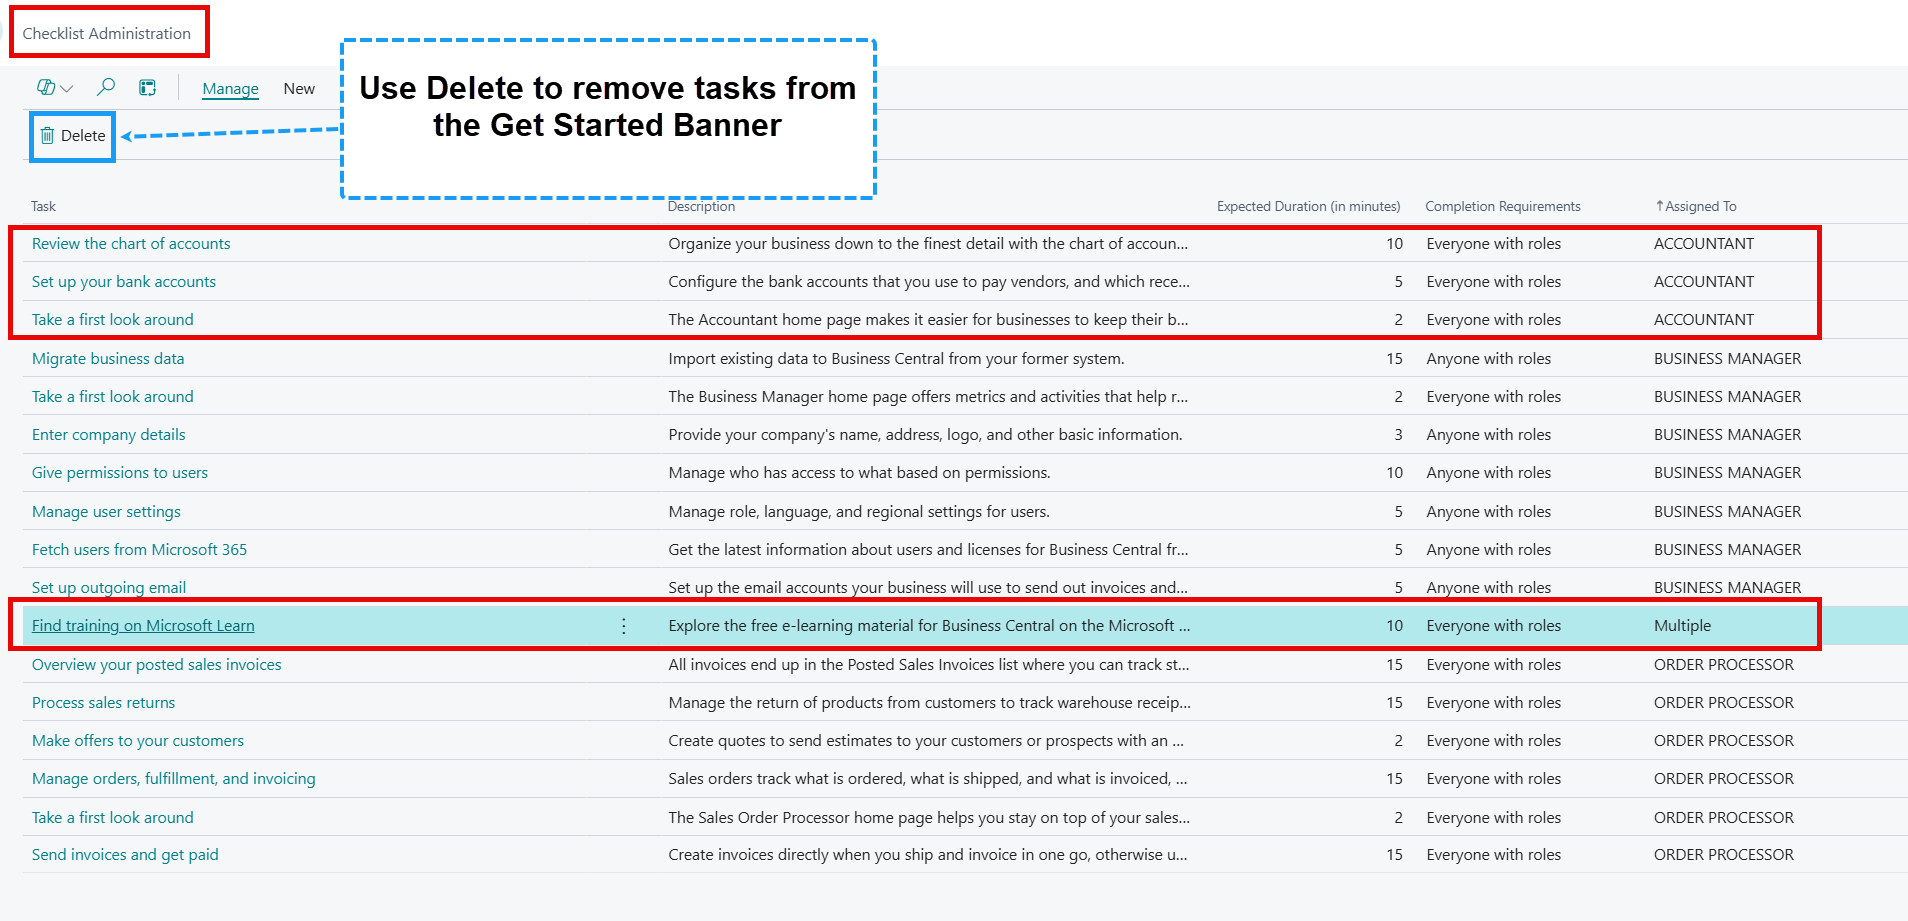The height and width of the screenshot is (921, 1908).
Task: Sort by Expected Duration column header
Action: coord(1308,206)
